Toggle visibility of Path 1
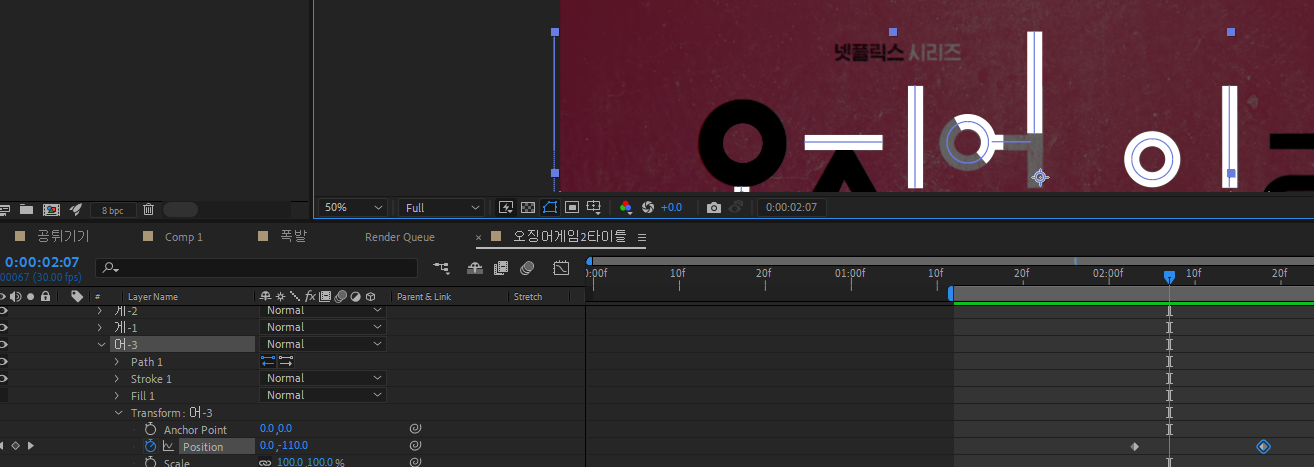The width and height of the screenshot is (1314, 467). [4, 361]
